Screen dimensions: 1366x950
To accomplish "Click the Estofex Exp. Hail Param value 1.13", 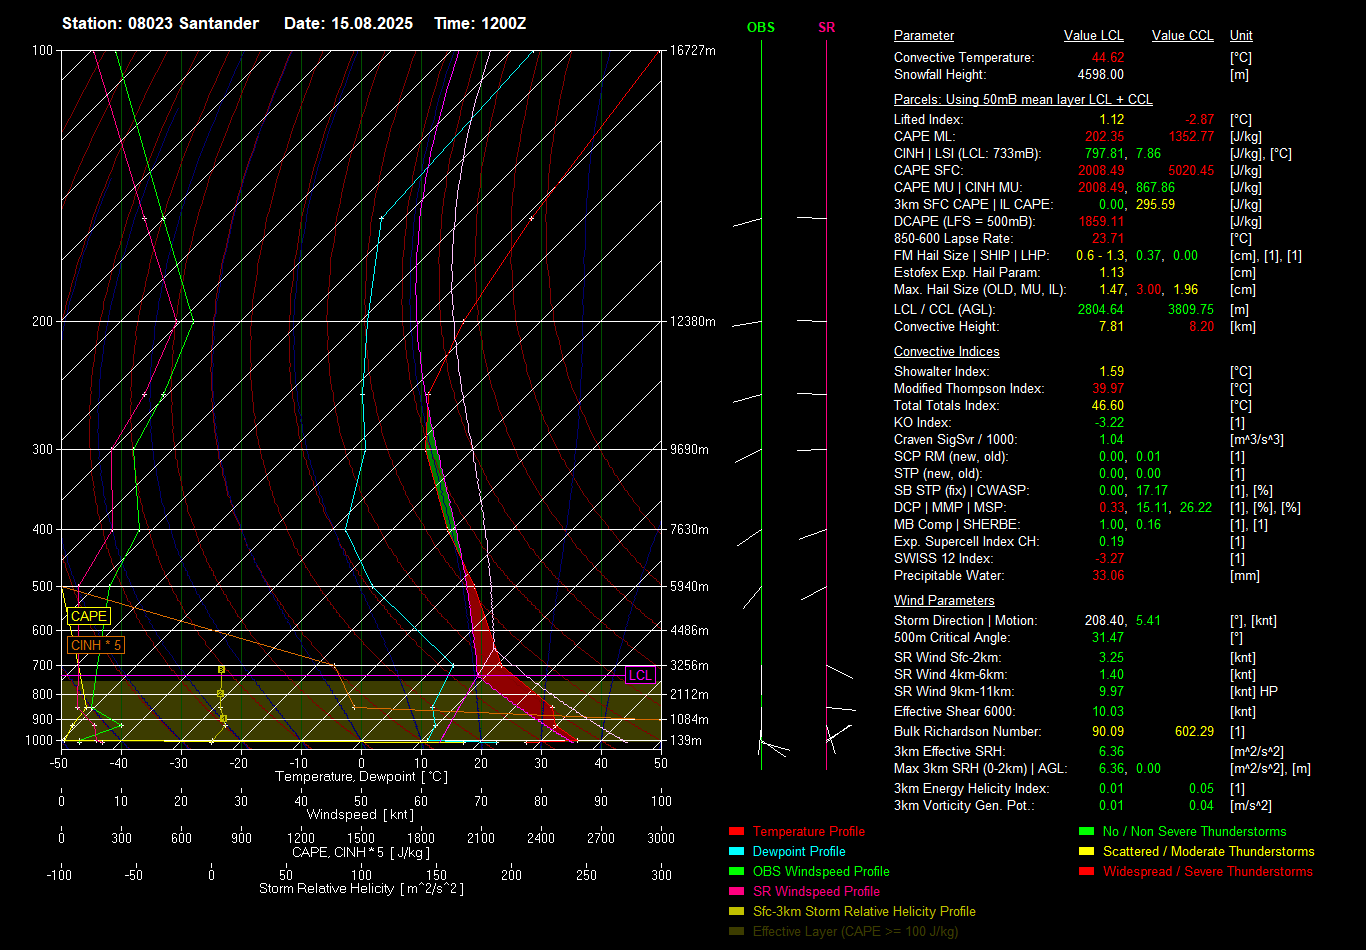I will point(1111,273).
